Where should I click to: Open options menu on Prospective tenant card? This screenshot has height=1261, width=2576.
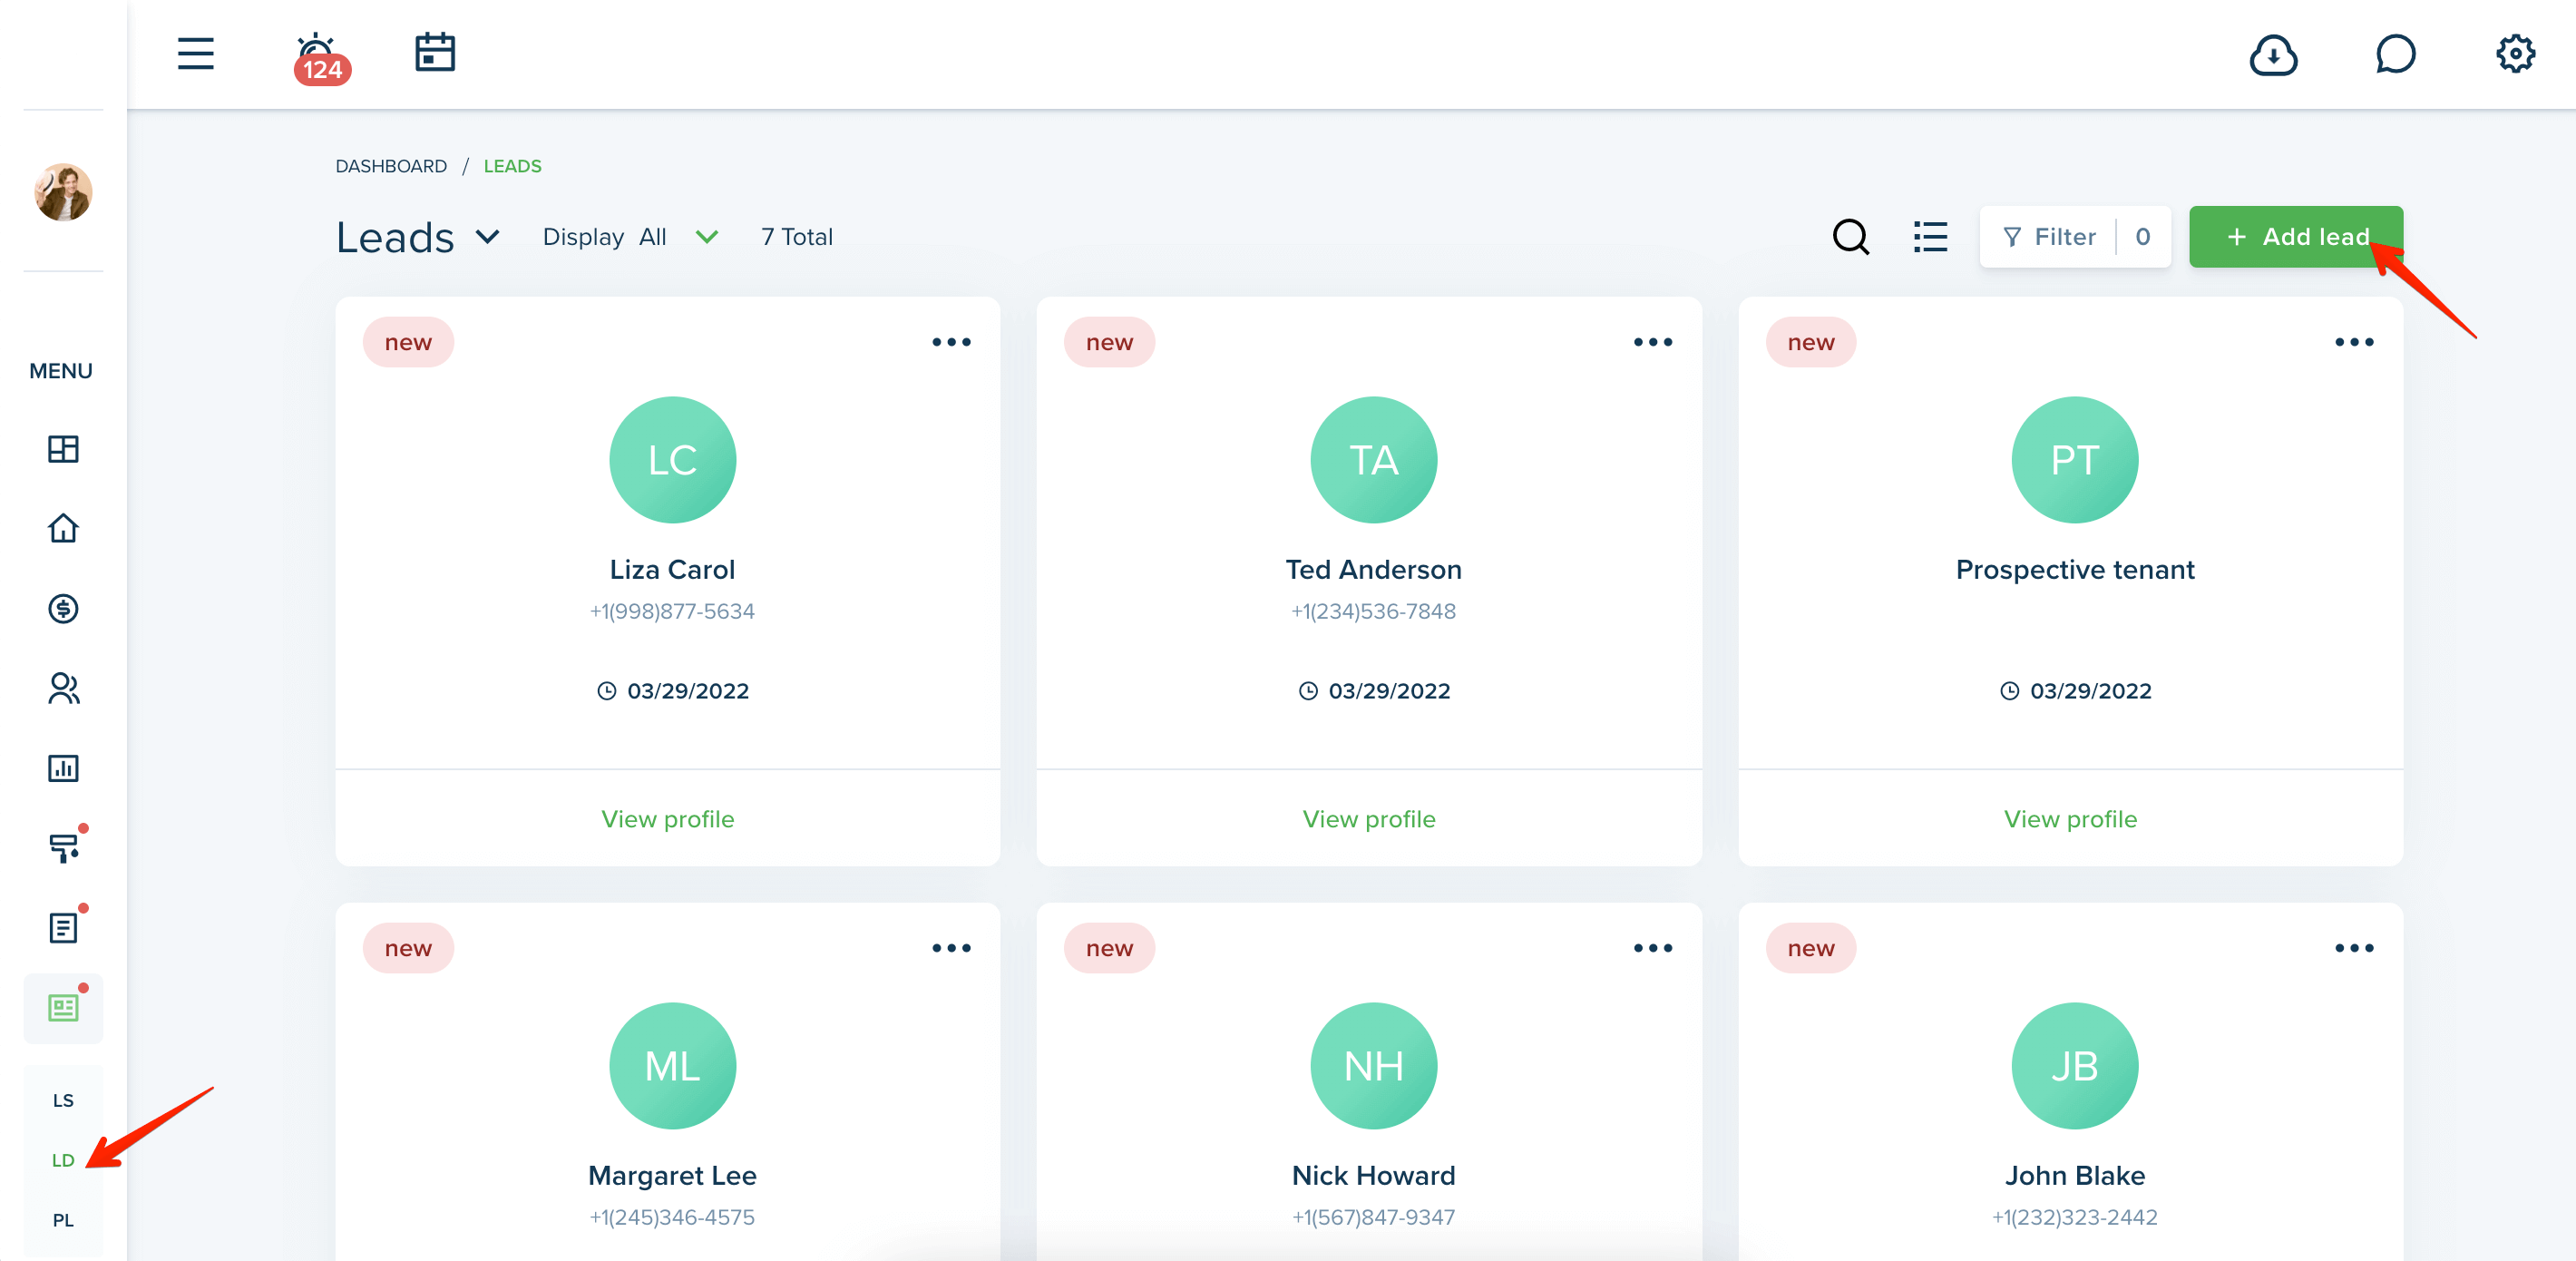click(x=2354, y=342)
